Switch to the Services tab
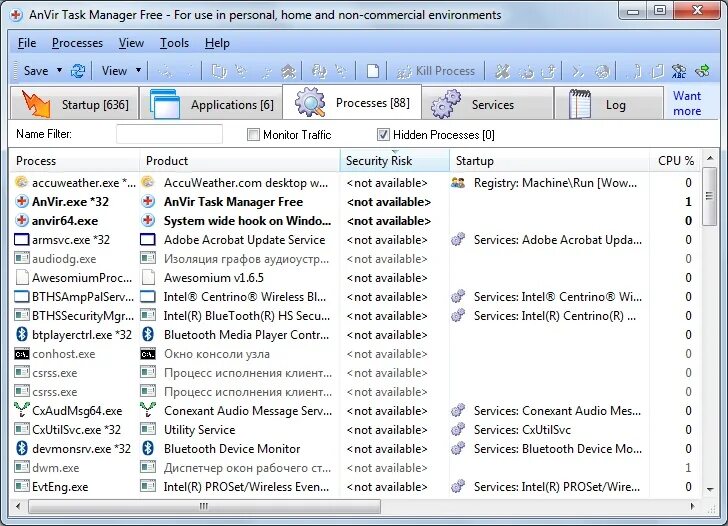 tap(488, 104)
